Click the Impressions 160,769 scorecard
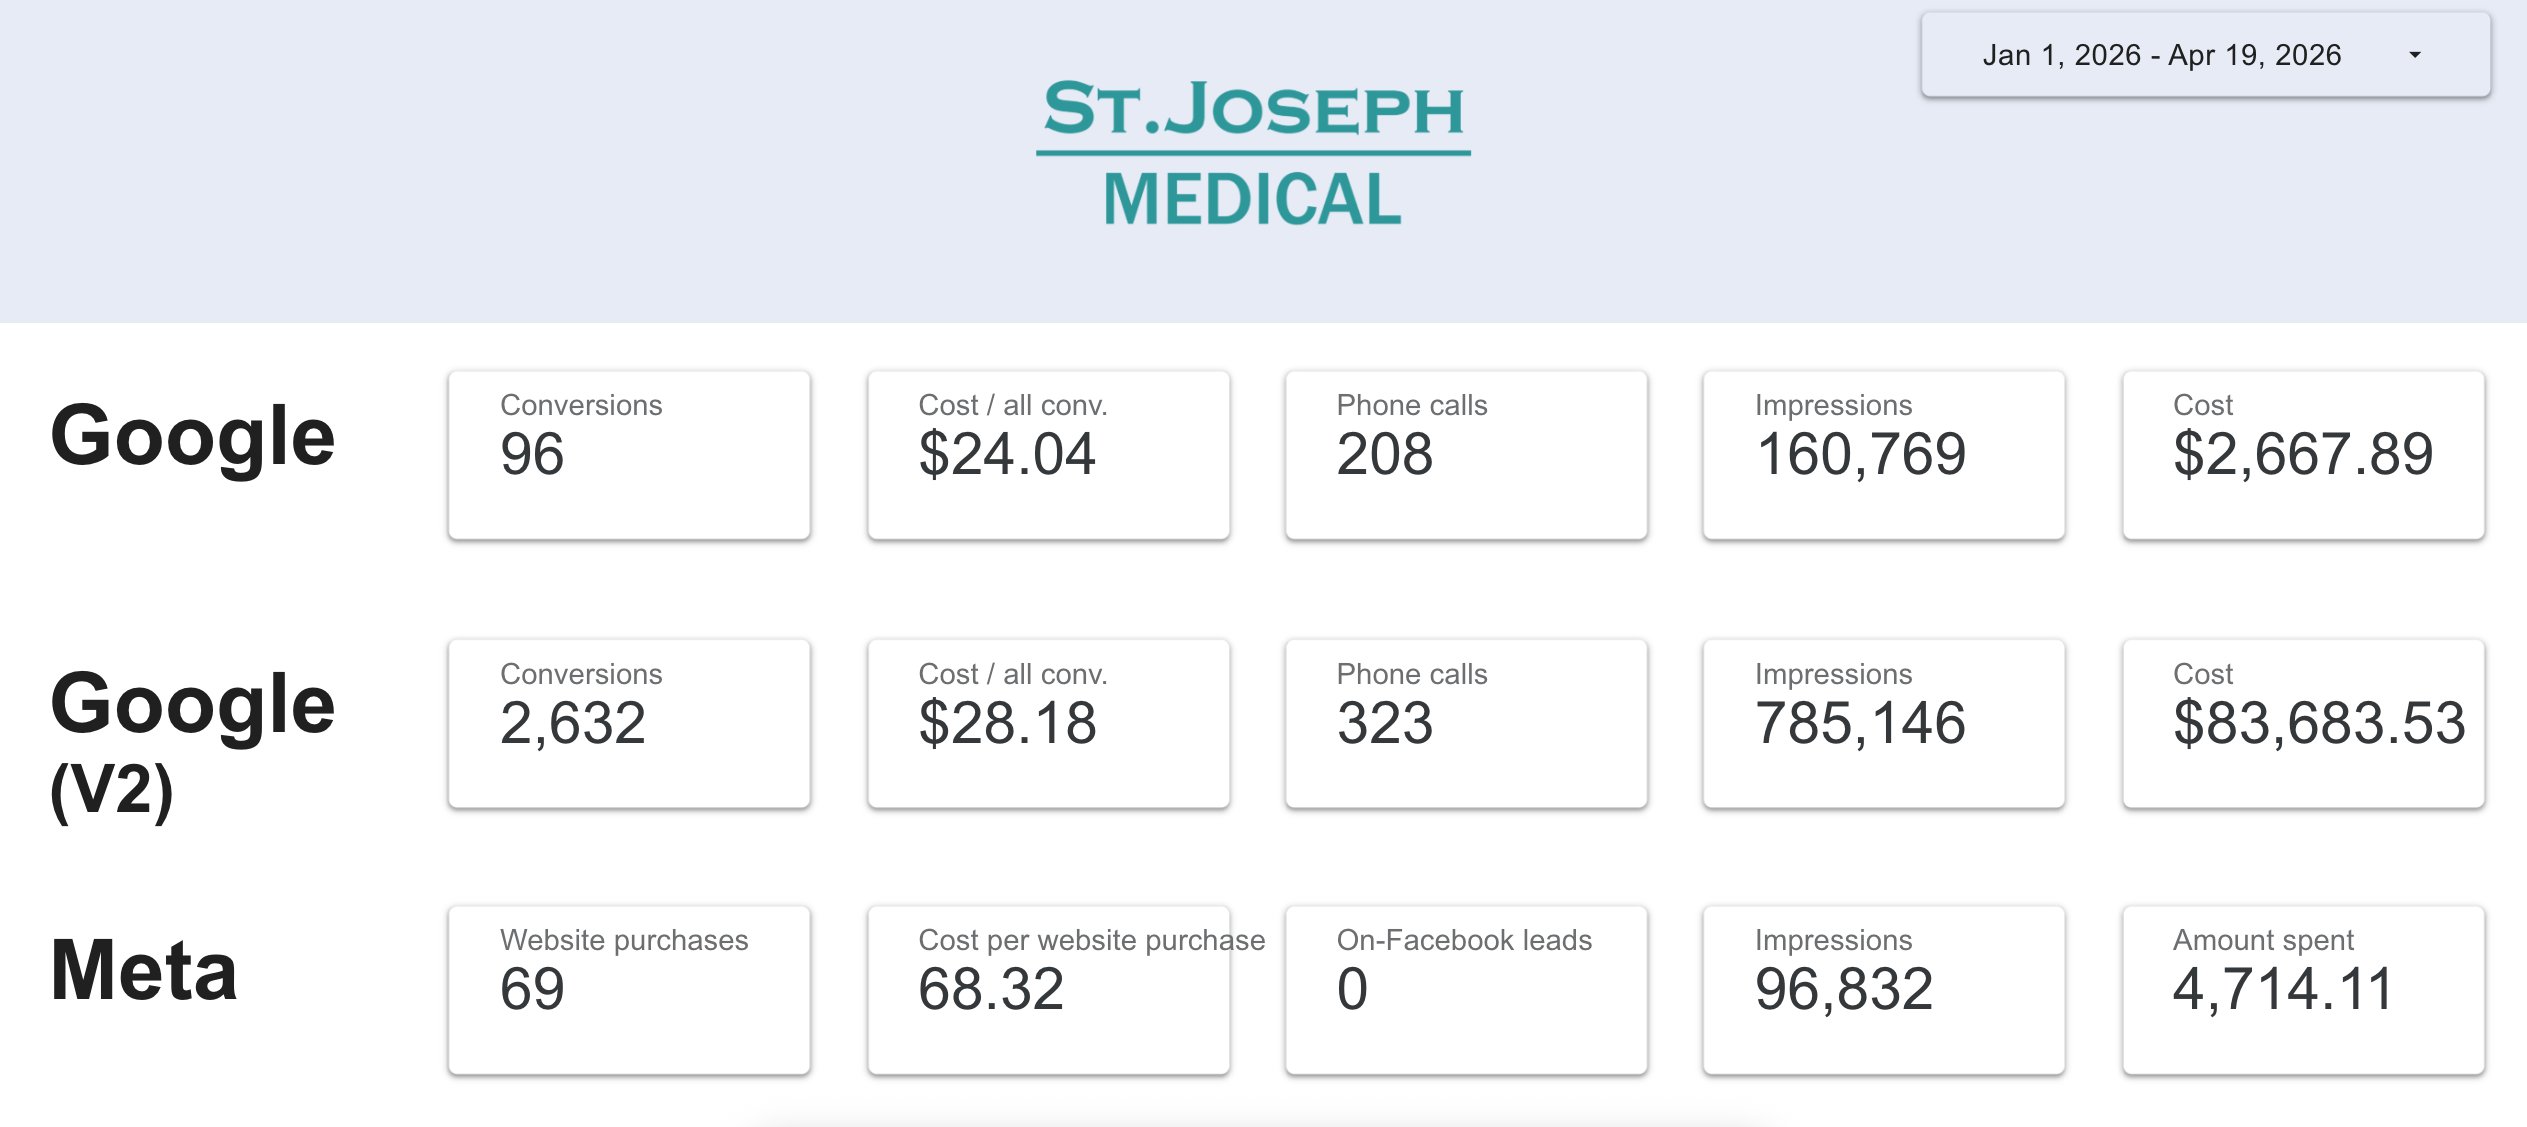 pyautogui.click(x=1884, y=455)
